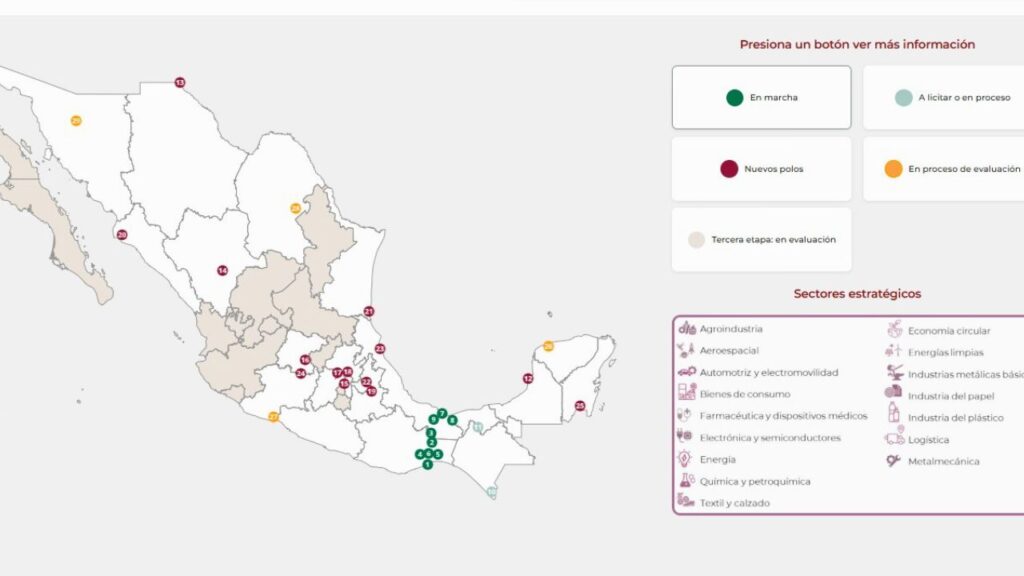
Task: Click the Química y petroquímica flask icon
Action: point(686,481)
